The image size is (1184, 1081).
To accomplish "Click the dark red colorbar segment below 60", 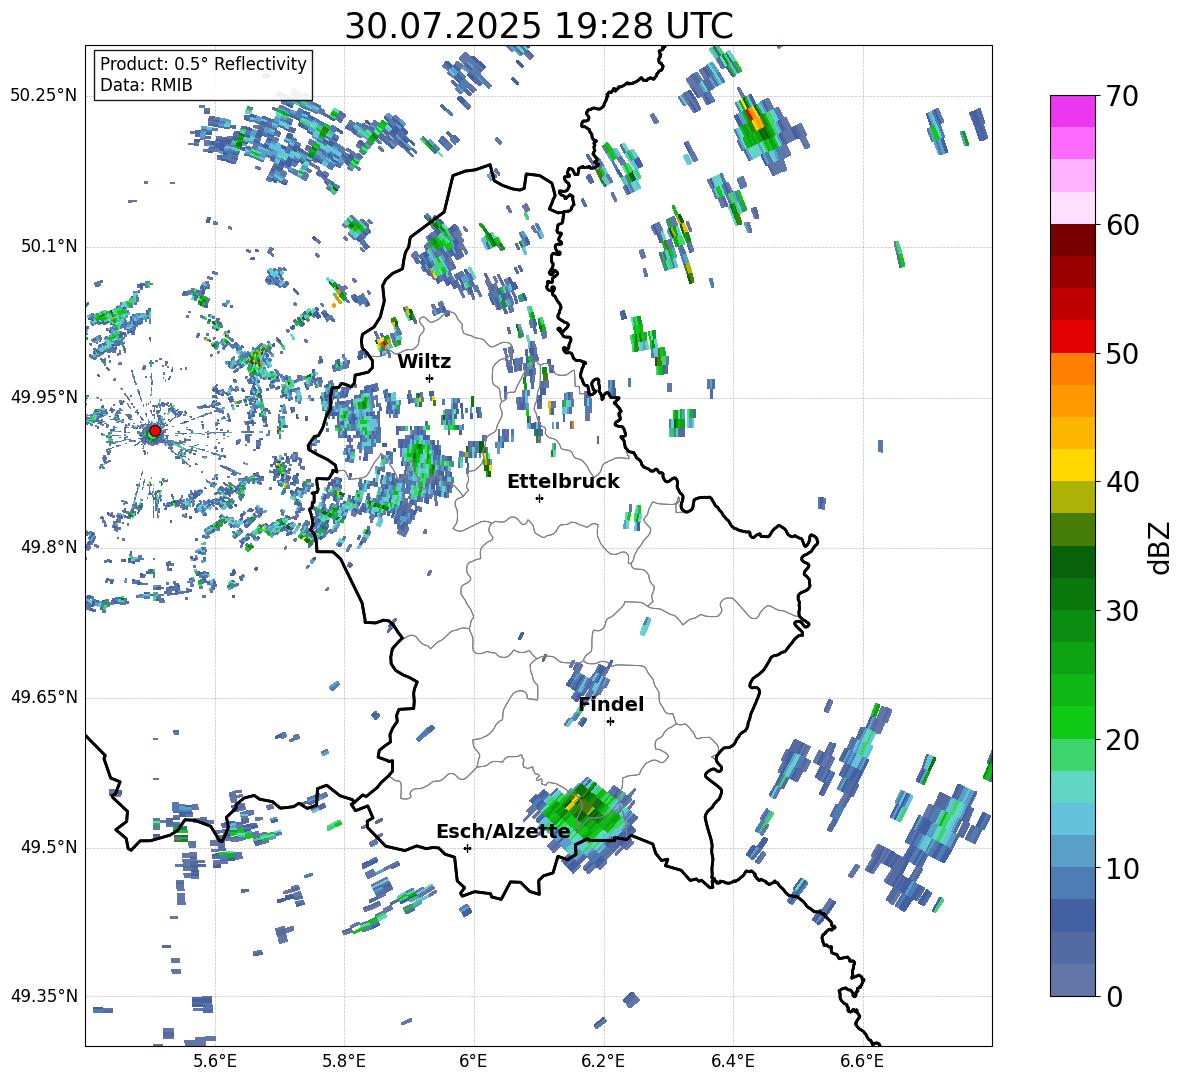I will click(1073, 241).
